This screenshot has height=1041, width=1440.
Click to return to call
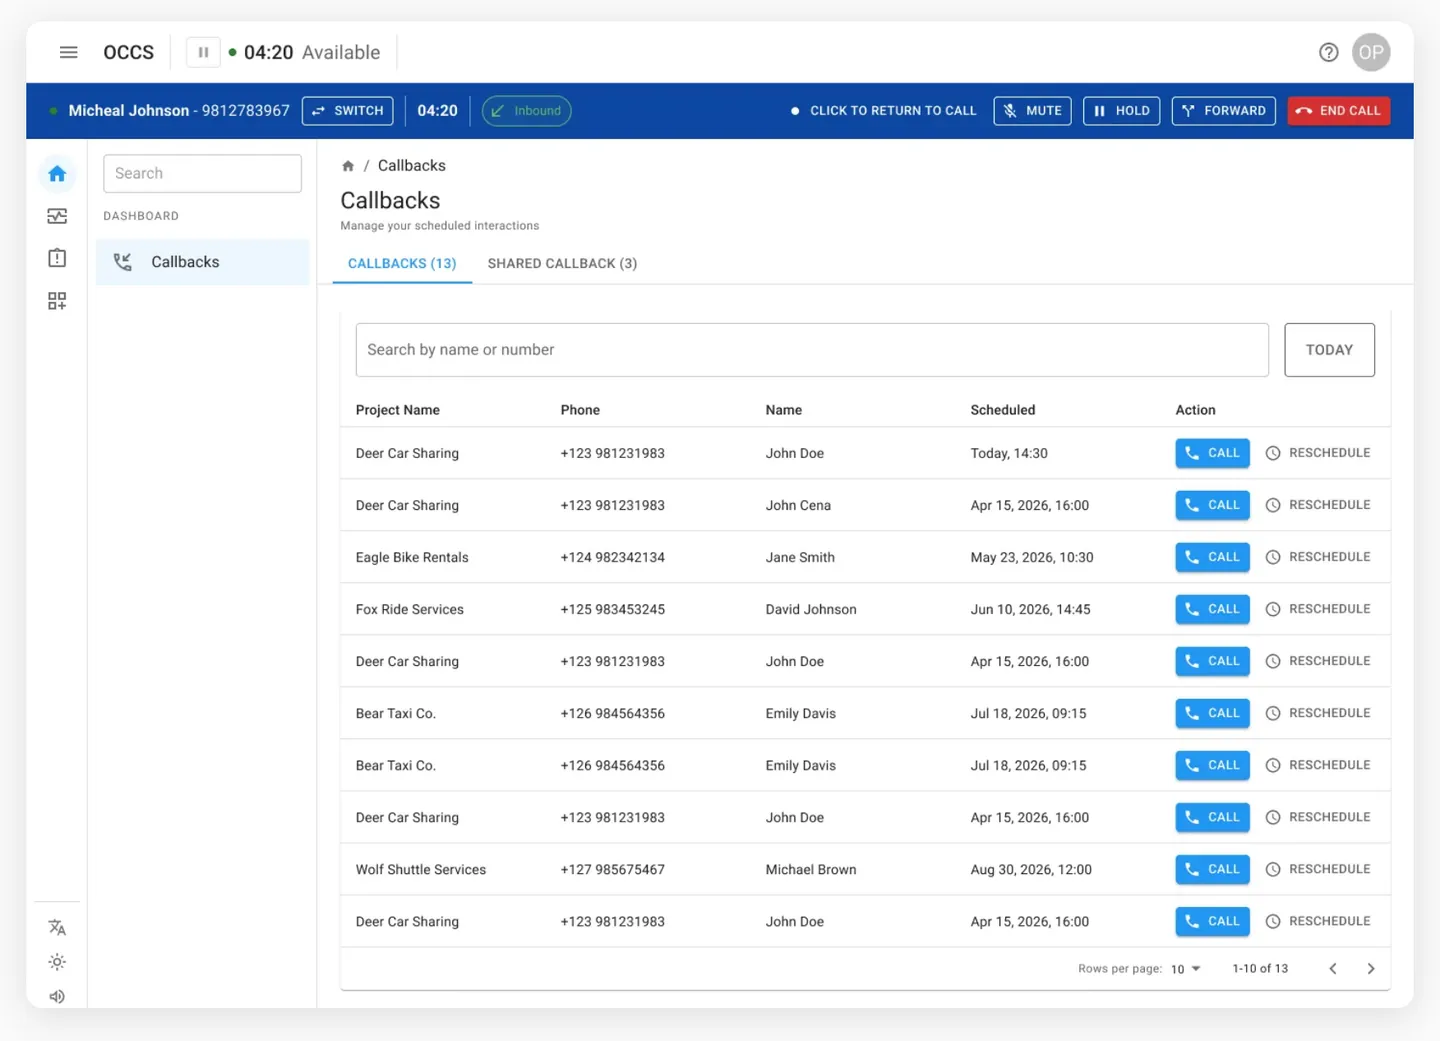click(884, 111)
